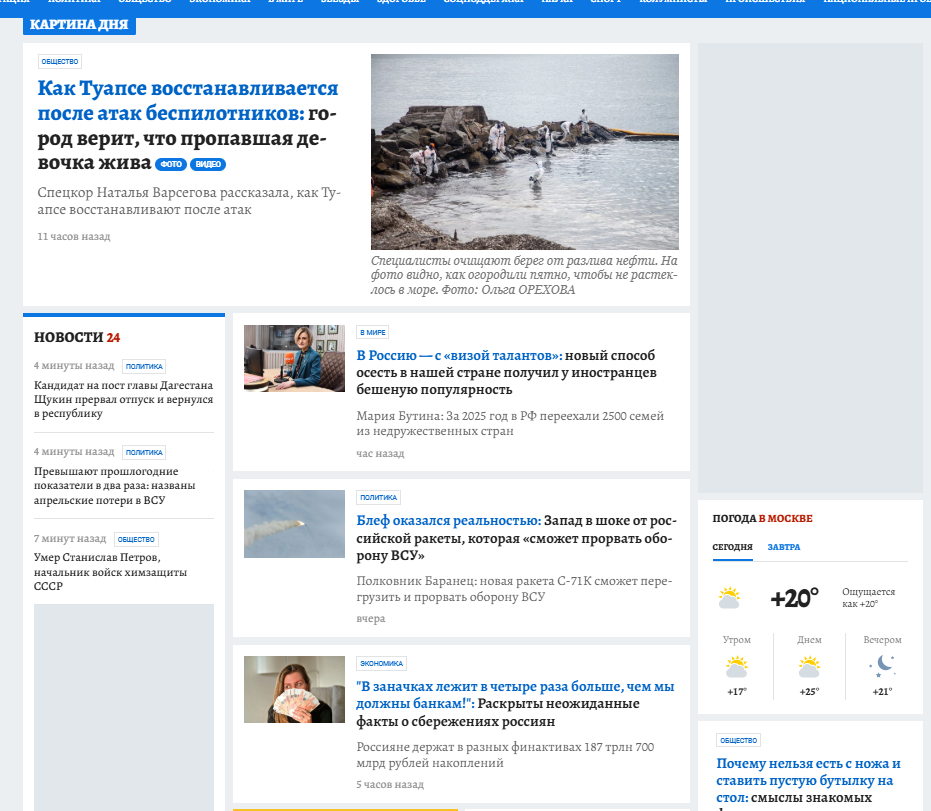Switch weather to СЕГОДНЯ tab

tap(732, 547)
